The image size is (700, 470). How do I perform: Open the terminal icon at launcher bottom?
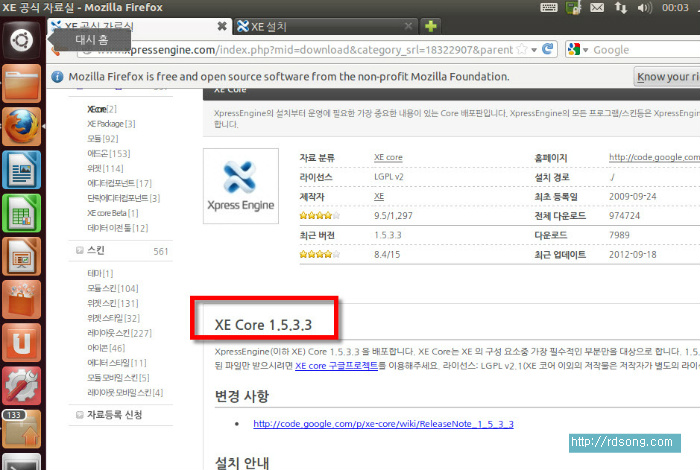(21, 462)
